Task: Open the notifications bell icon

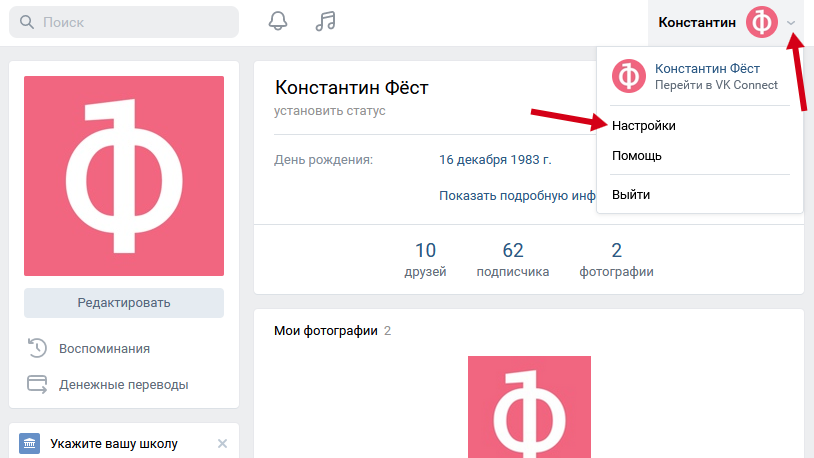Action: click(278, 21)
